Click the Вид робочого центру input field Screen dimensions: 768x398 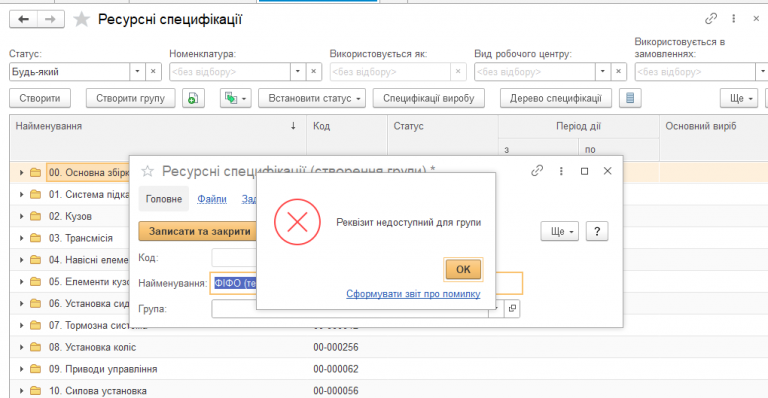click(535, 71)
